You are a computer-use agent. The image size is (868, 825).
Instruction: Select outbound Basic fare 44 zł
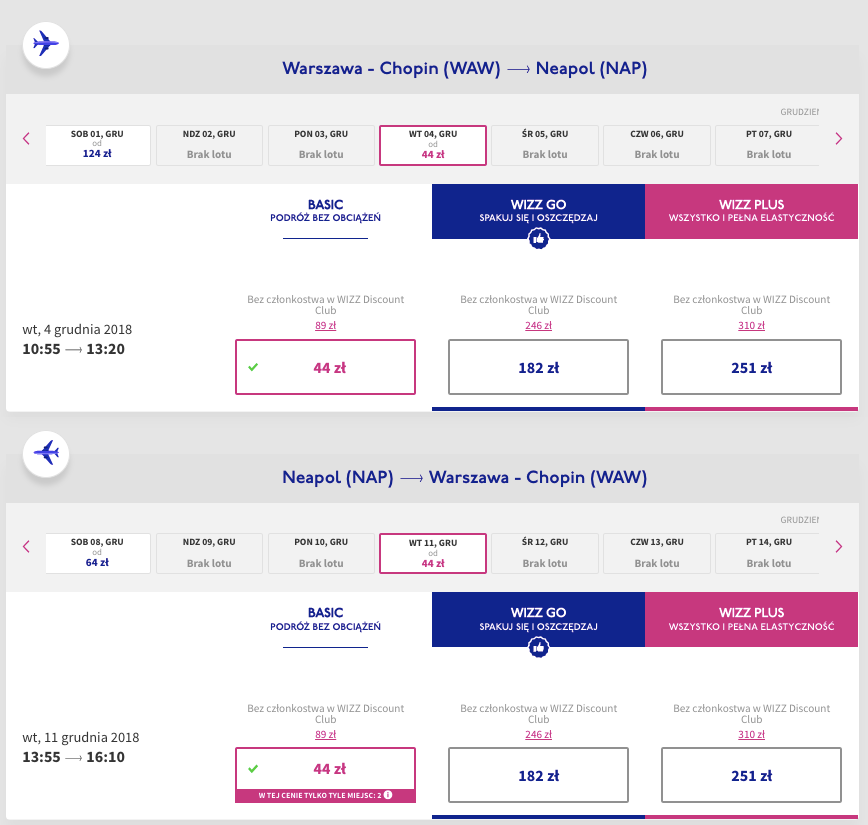pyautogui.click(x=325, y=367)
